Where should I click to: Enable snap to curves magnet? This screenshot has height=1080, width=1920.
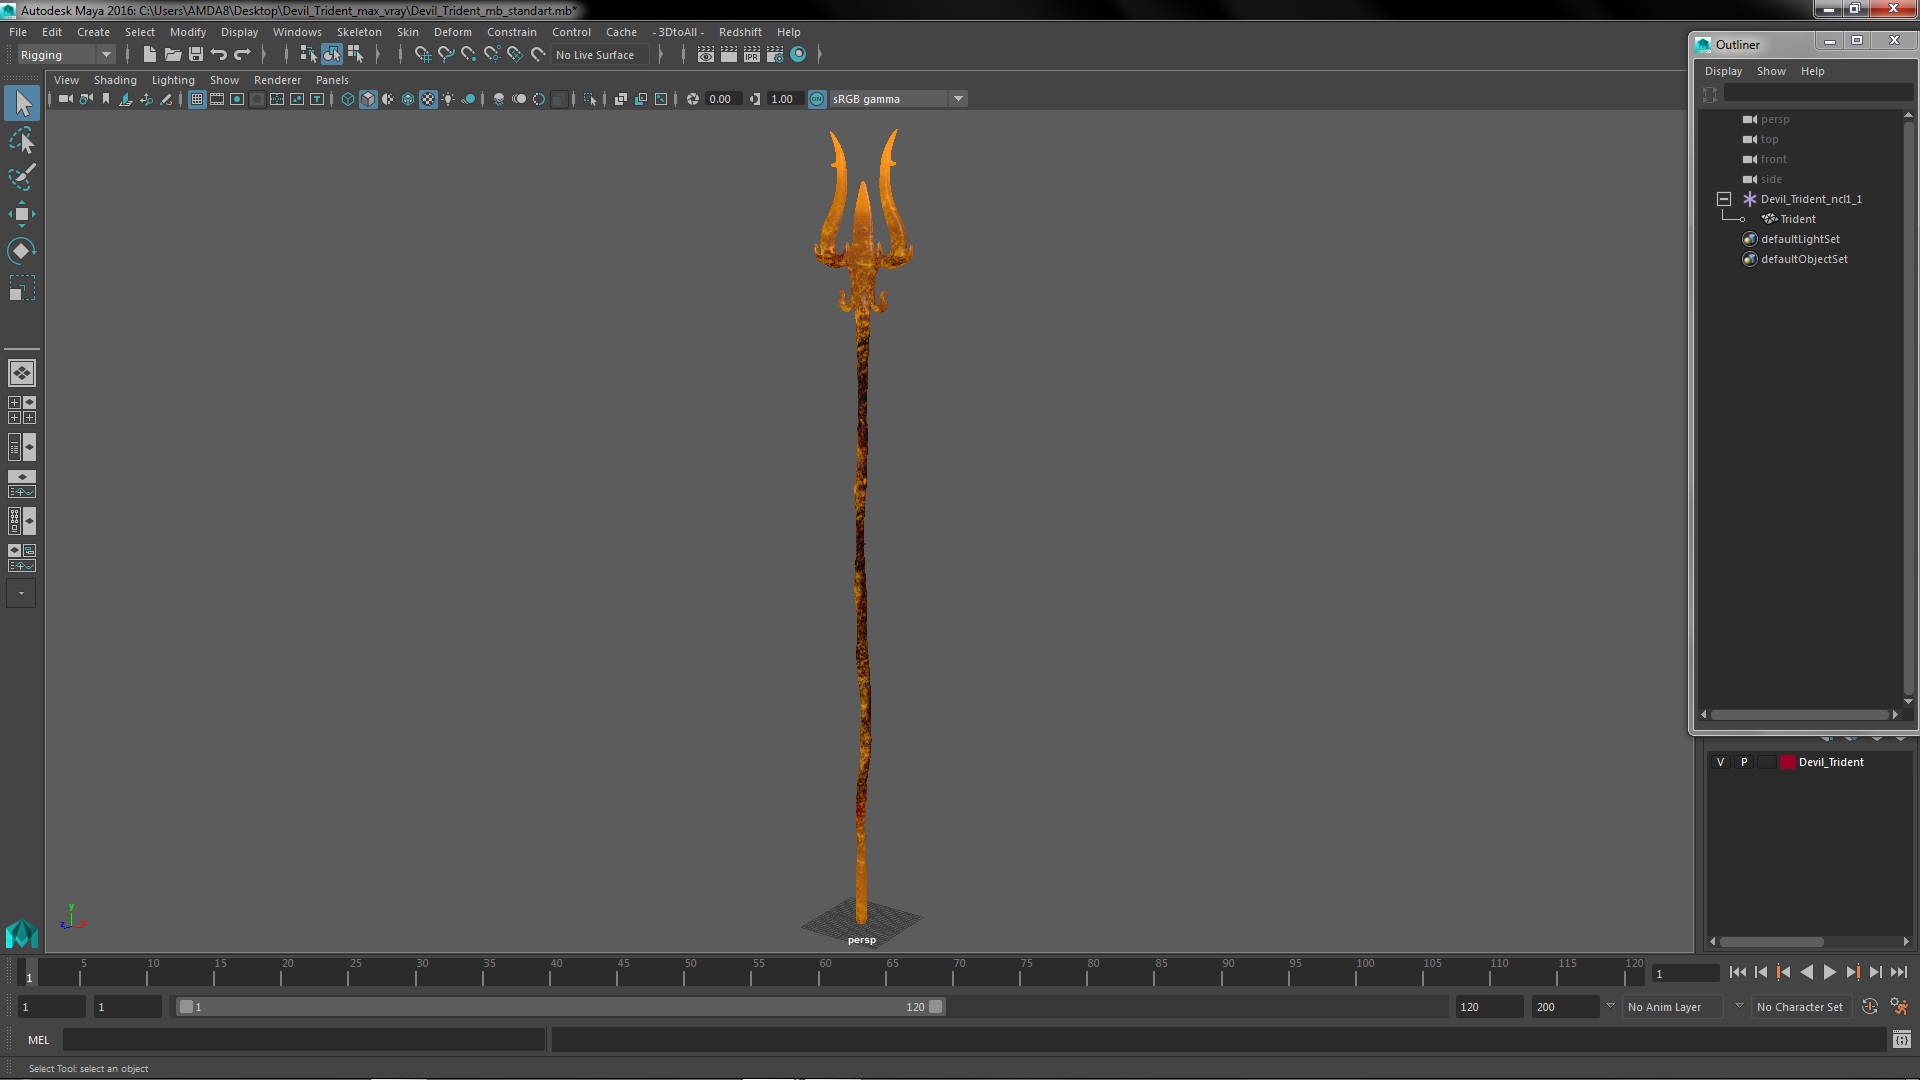tap(446, 55)
